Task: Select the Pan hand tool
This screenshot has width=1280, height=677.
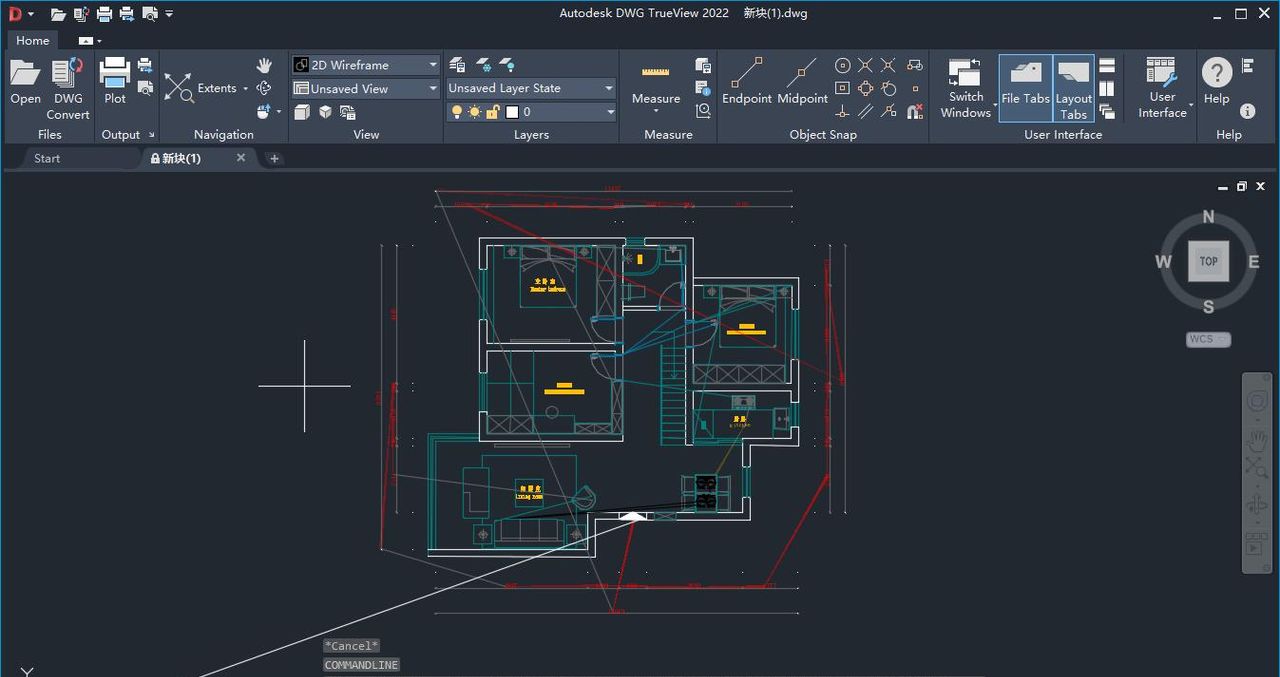Action: click(x=264, y=65)
